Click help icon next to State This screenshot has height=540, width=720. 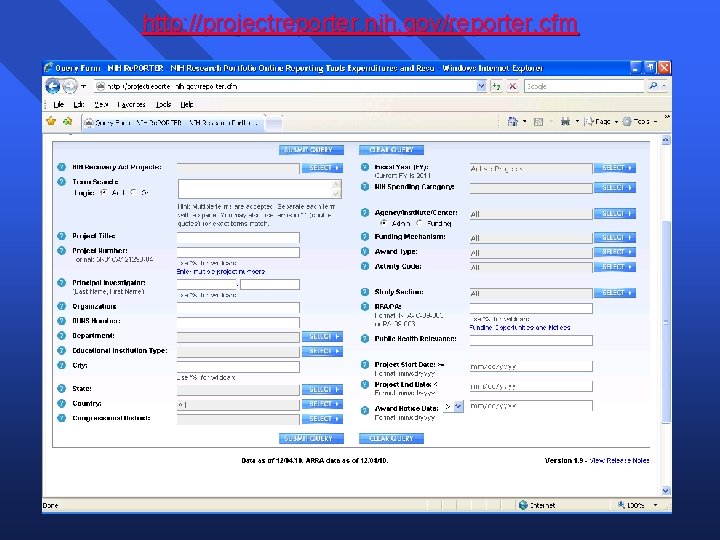tap(62, 388)
